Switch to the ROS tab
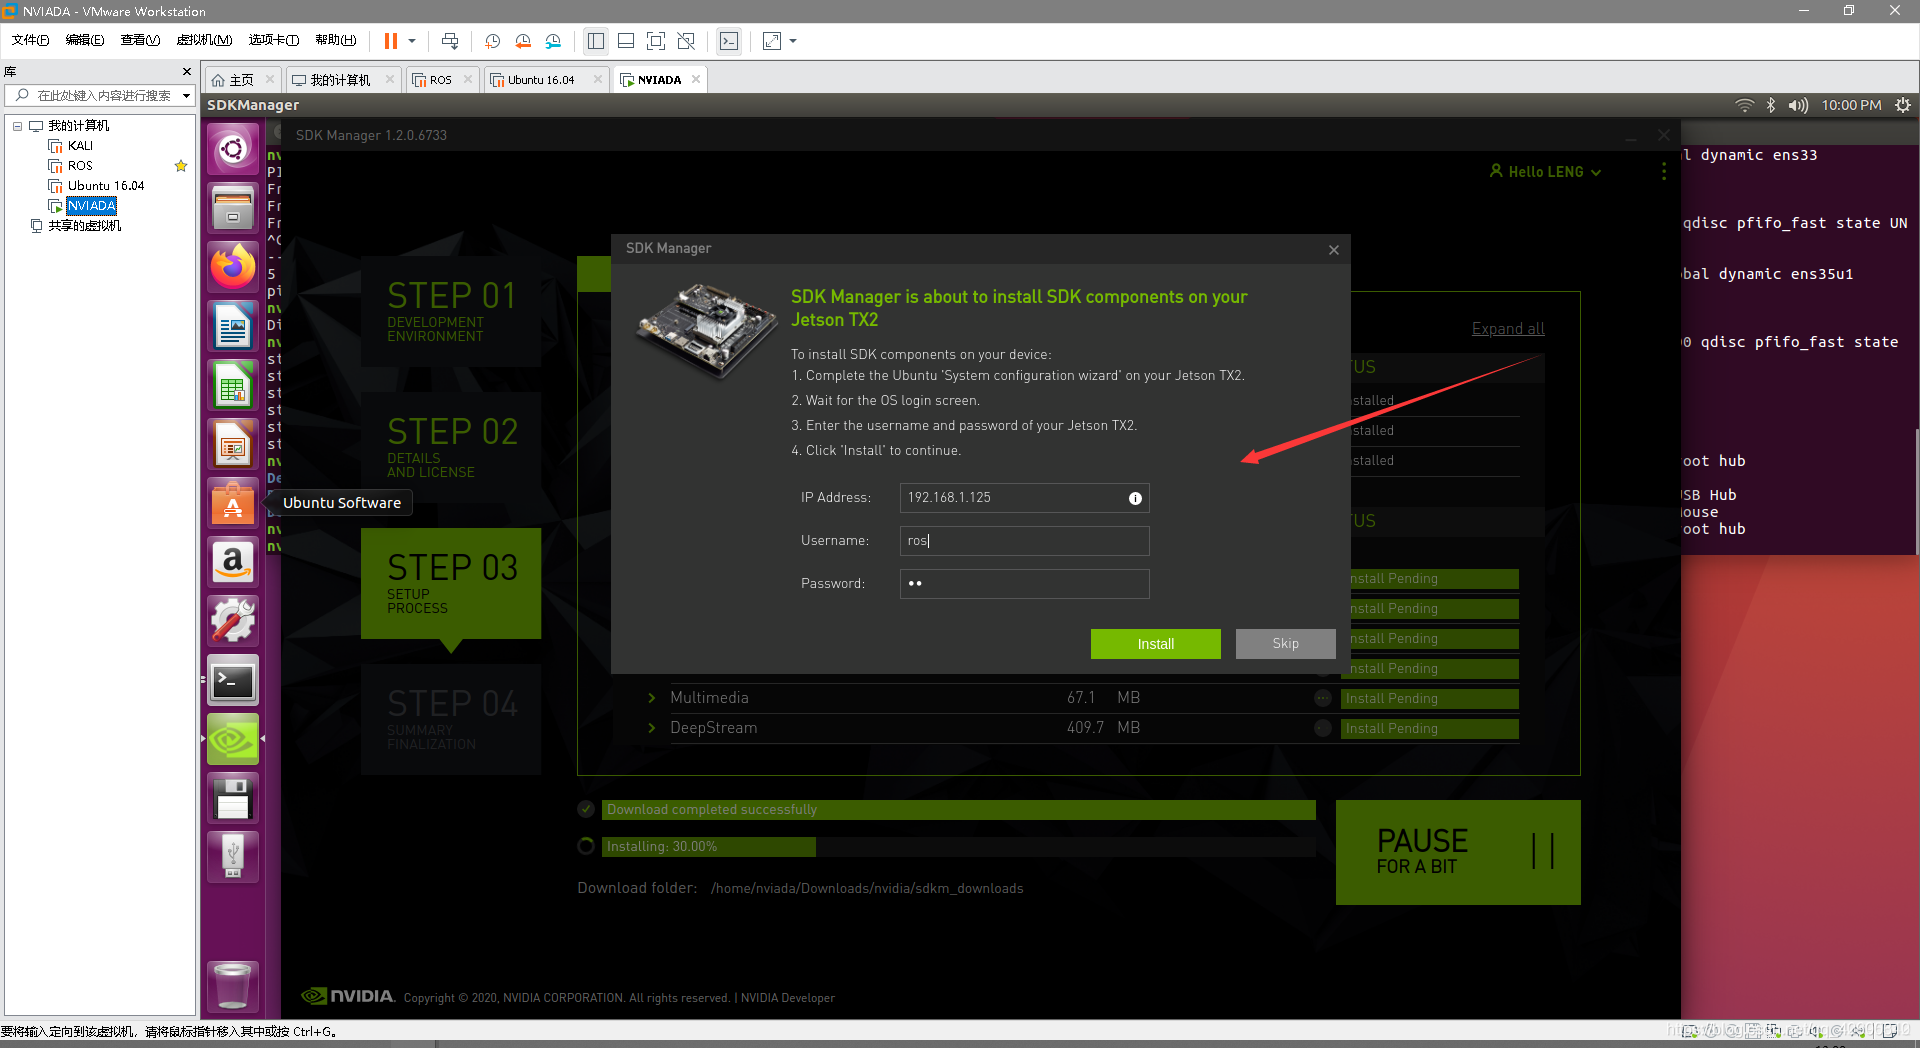 [441, 80]
